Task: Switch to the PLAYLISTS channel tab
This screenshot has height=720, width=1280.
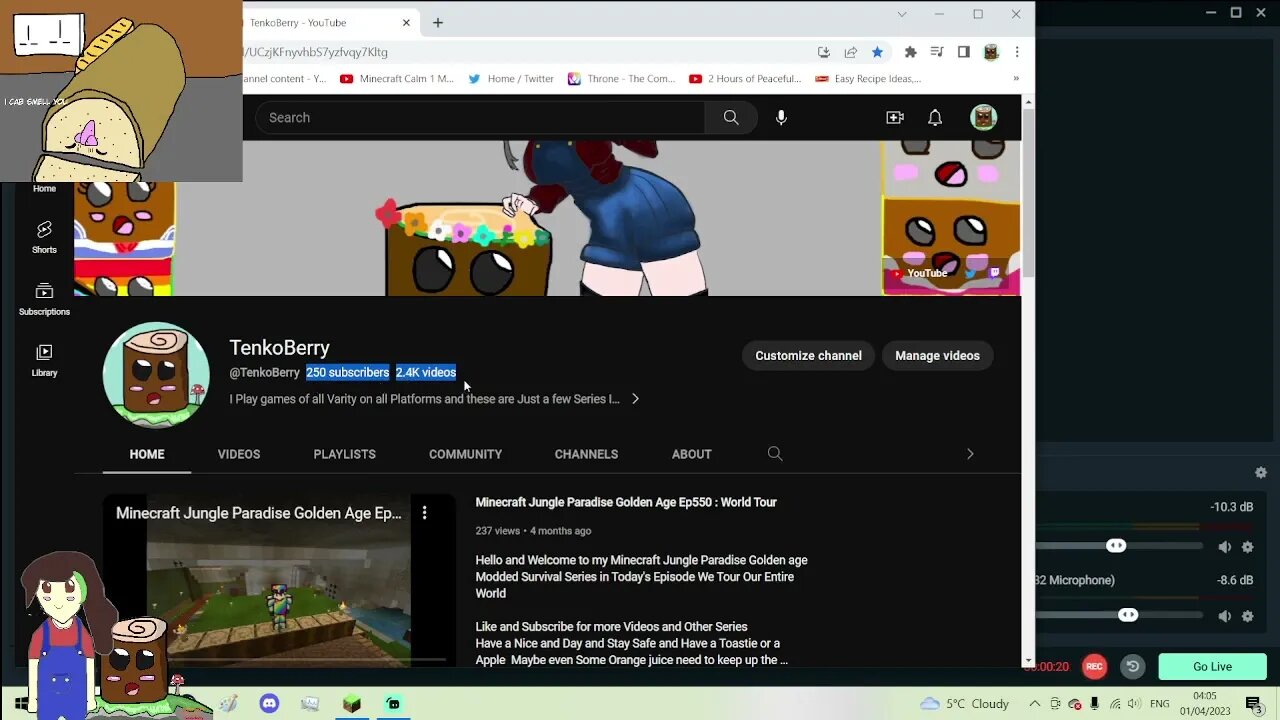Action: coord(345,454)
